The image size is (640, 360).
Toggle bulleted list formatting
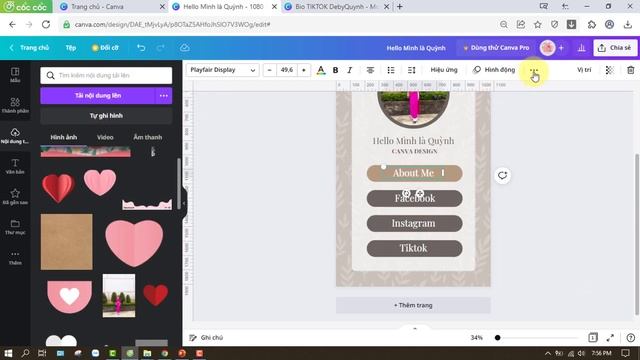click(391, 70)
